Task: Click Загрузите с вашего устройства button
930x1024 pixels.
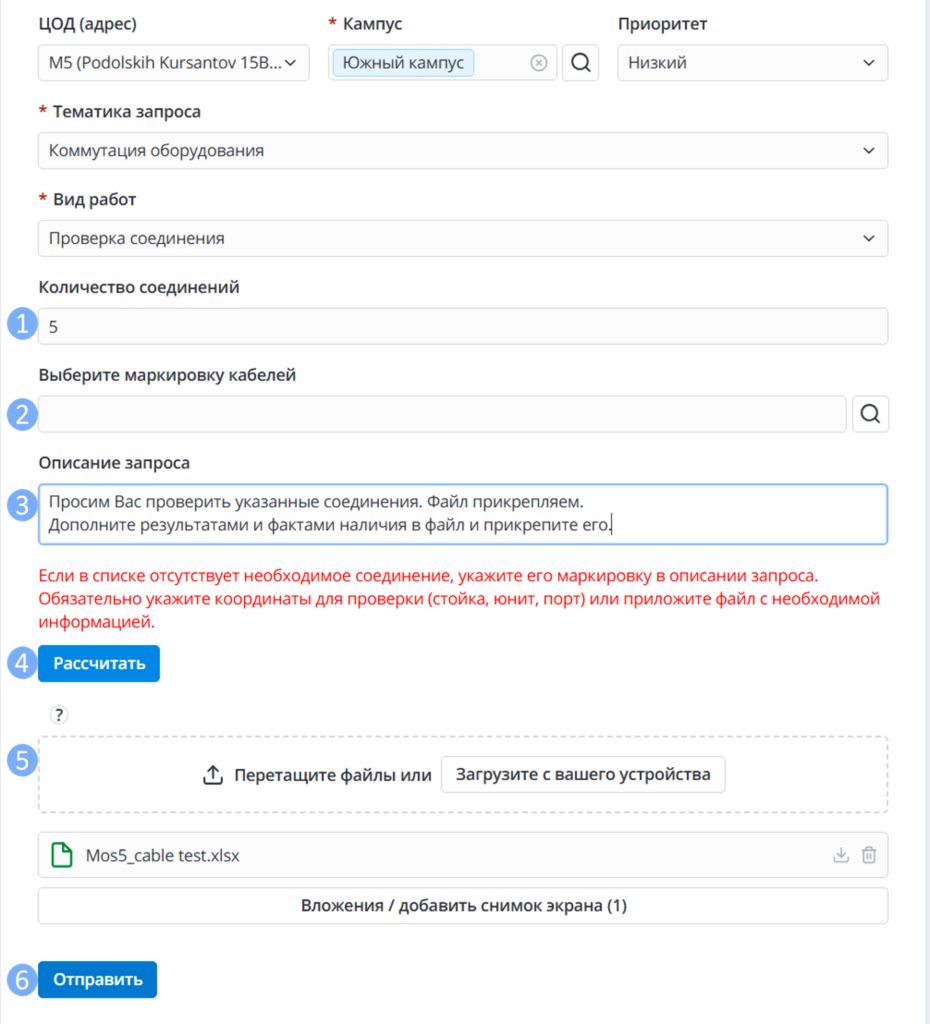Action: 583,775
